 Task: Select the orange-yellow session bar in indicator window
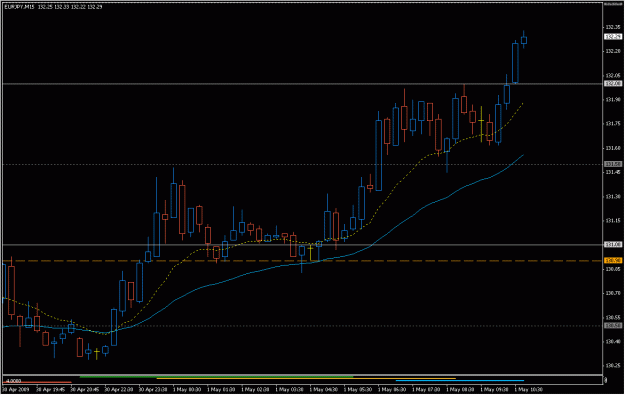[x=306, y=378]
